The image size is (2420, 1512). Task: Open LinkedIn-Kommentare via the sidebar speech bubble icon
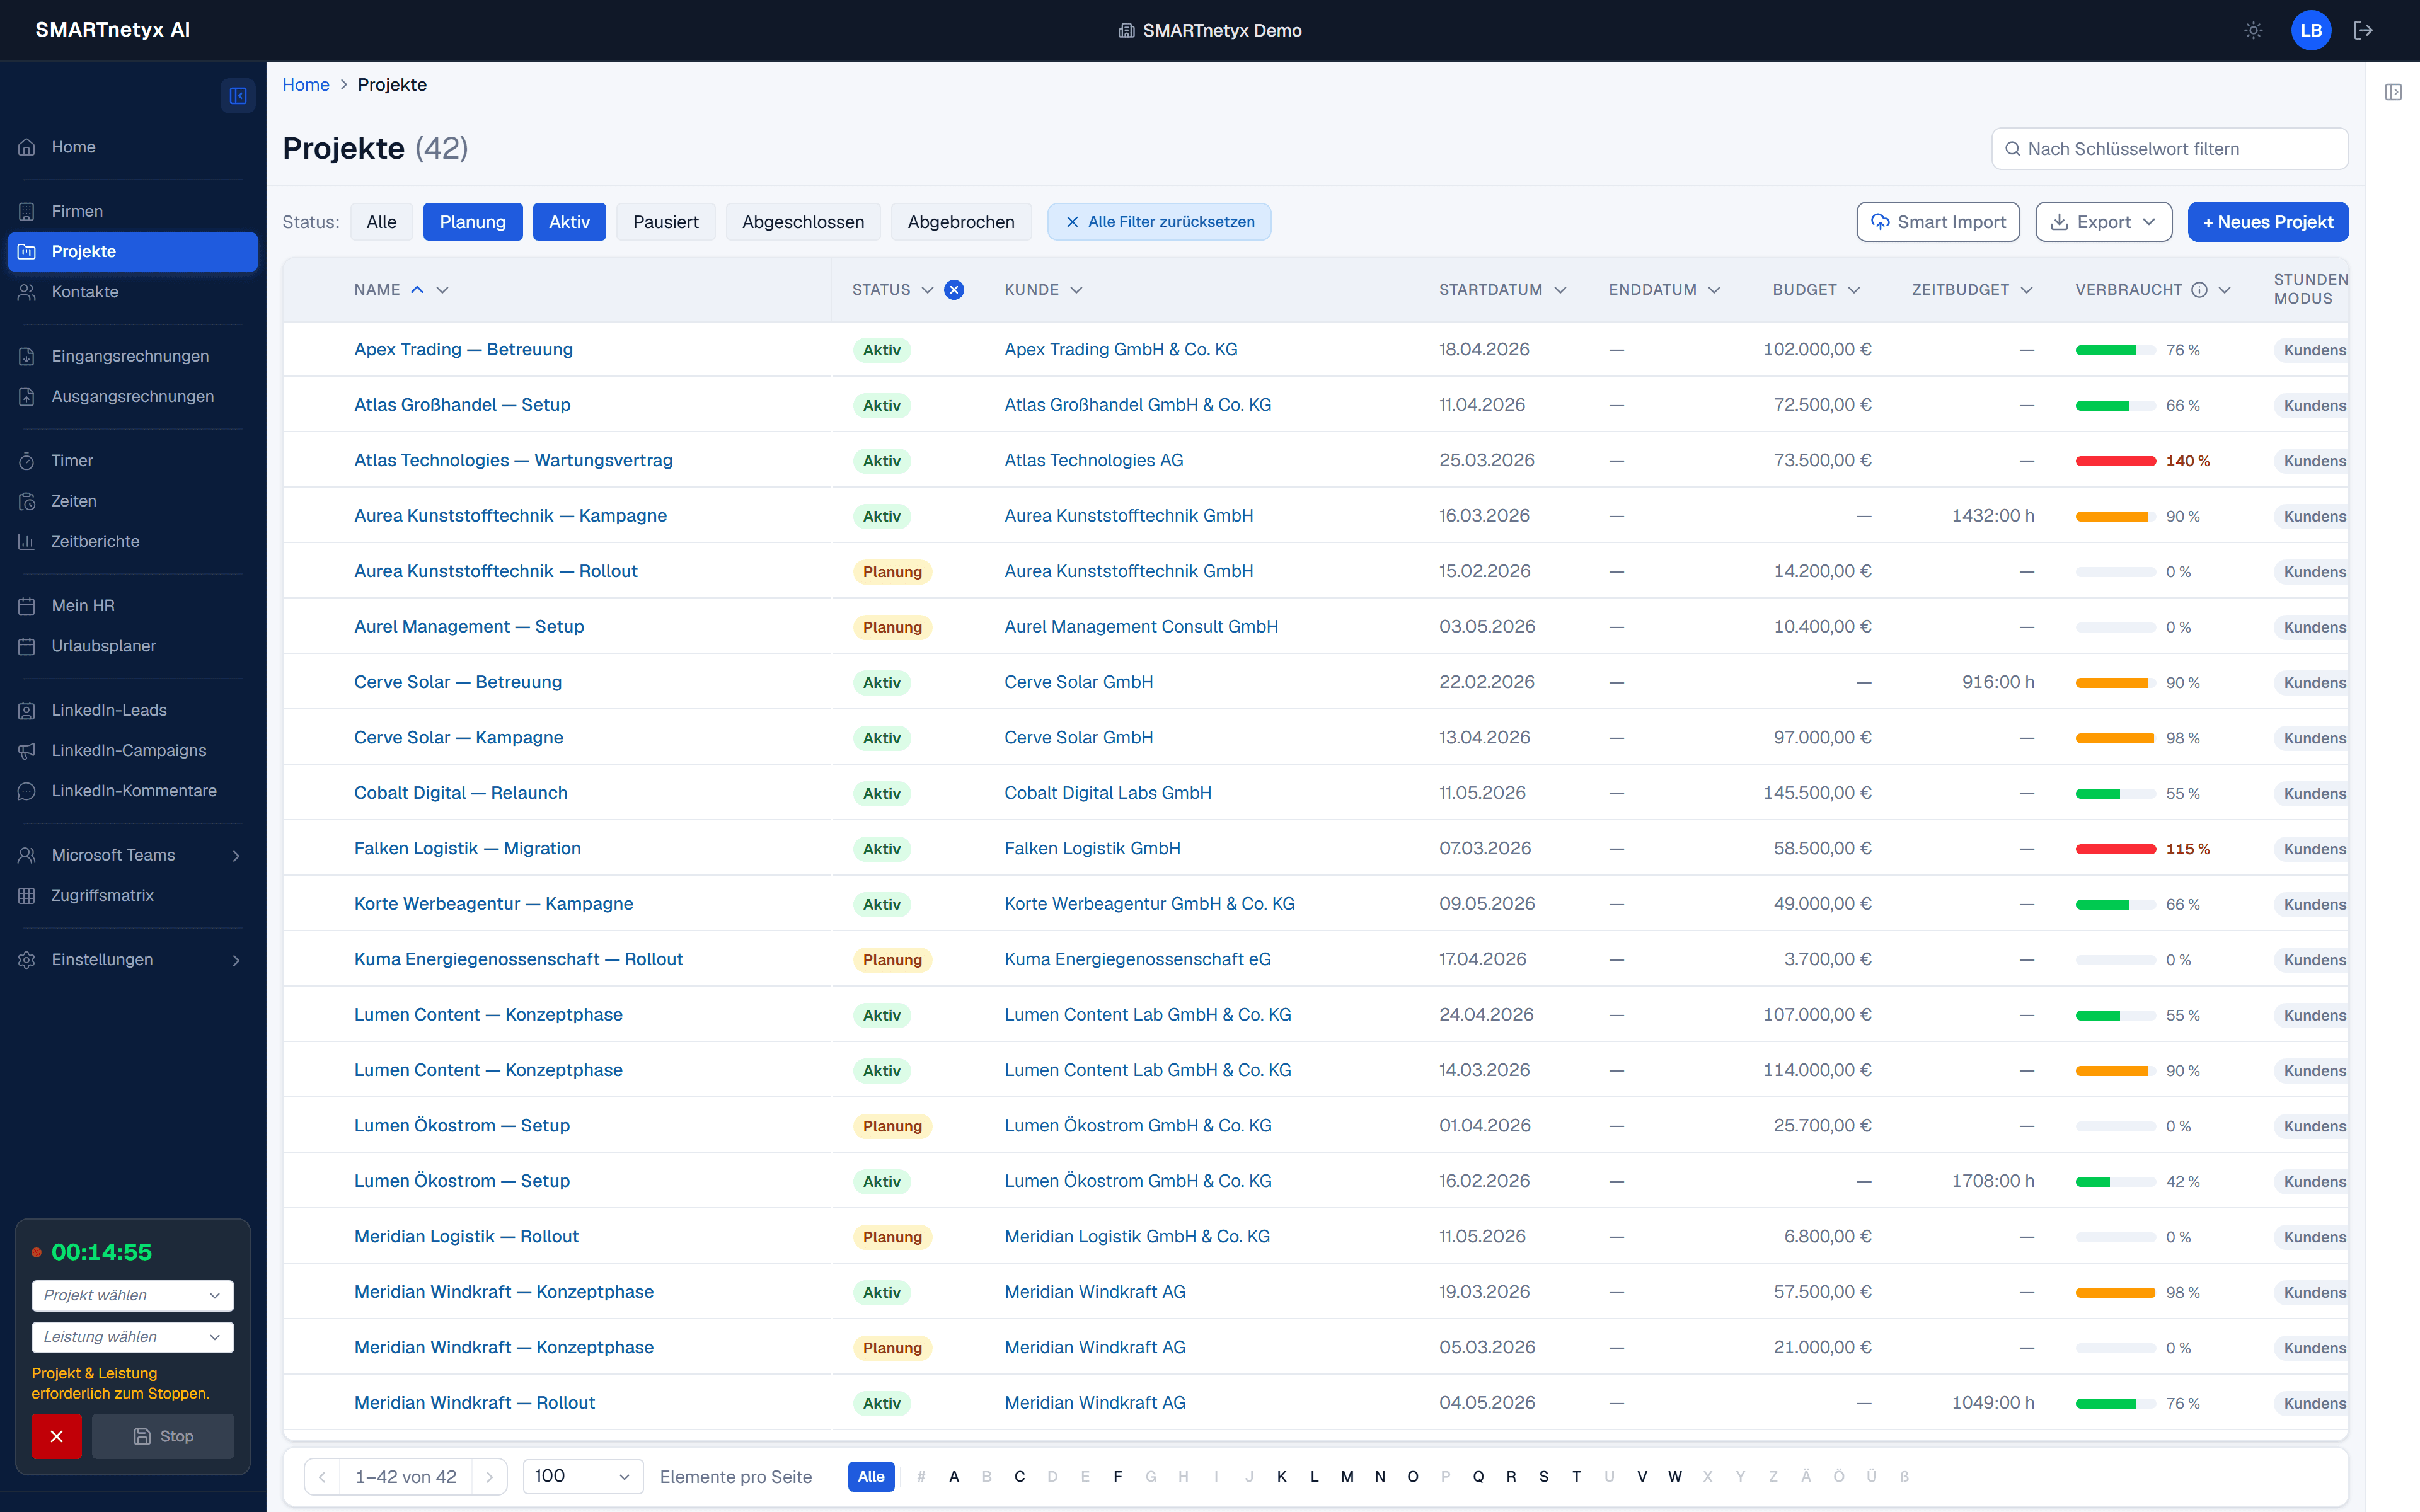27,791
